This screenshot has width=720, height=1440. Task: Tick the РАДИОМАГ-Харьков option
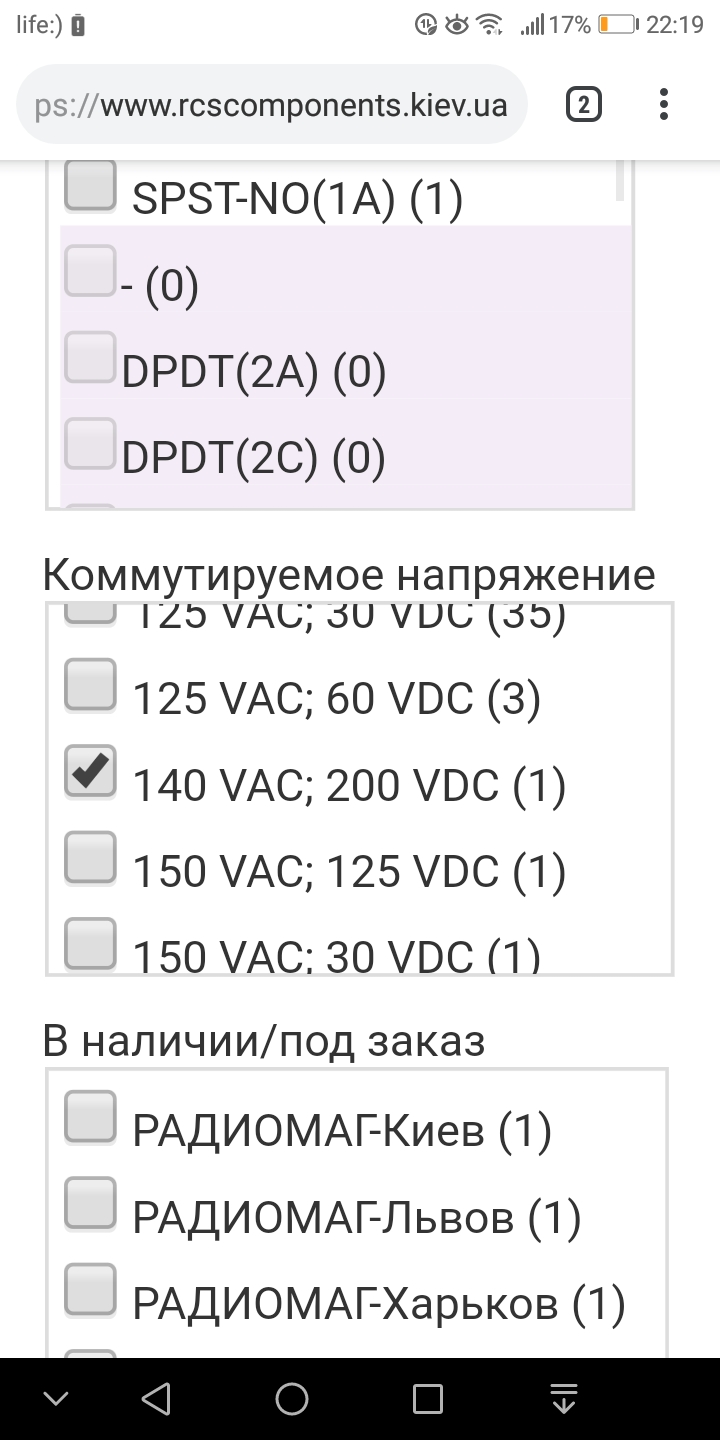[x=90, y=1289]
